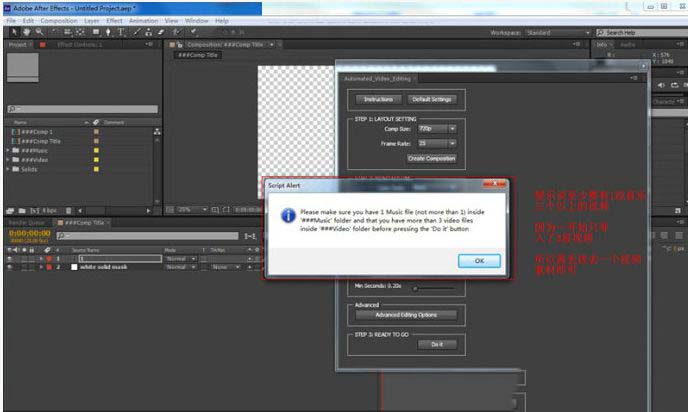Image resolution: width=688 pixels, height=412 pixels.
Task: Click the current time 0:00:00:00 display
Action: pos(30,233)
